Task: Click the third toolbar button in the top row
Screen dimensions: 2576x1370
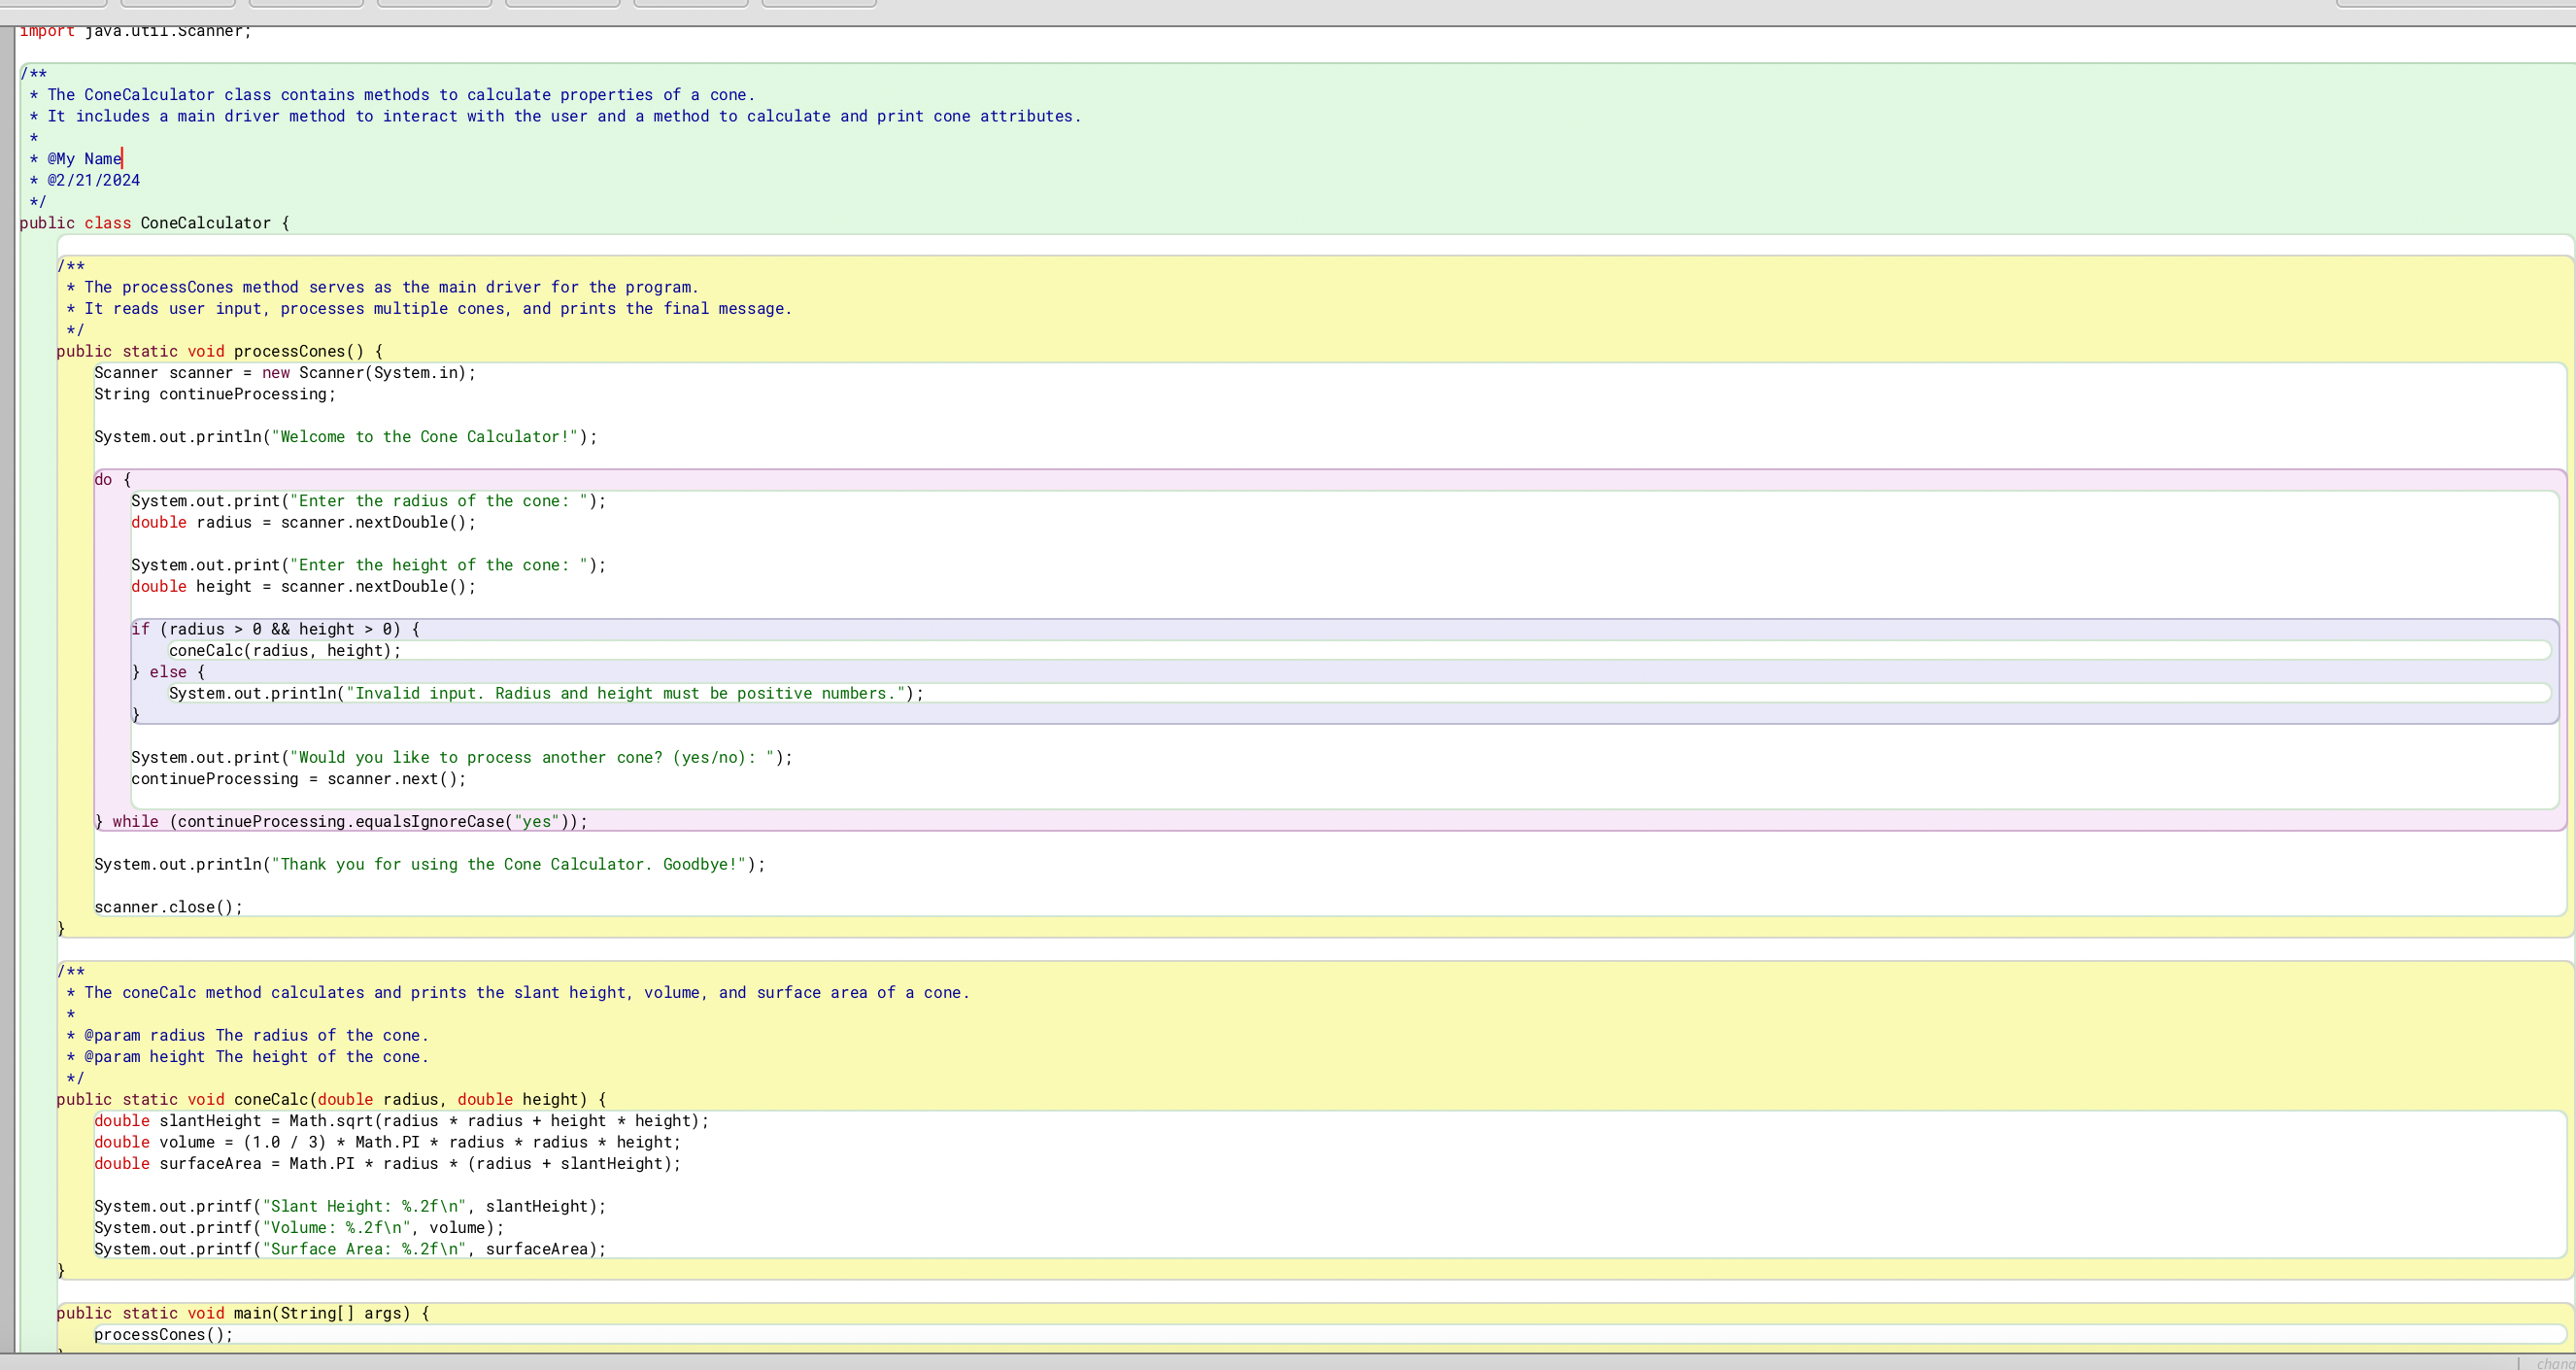Action: (x=305, y=3)
